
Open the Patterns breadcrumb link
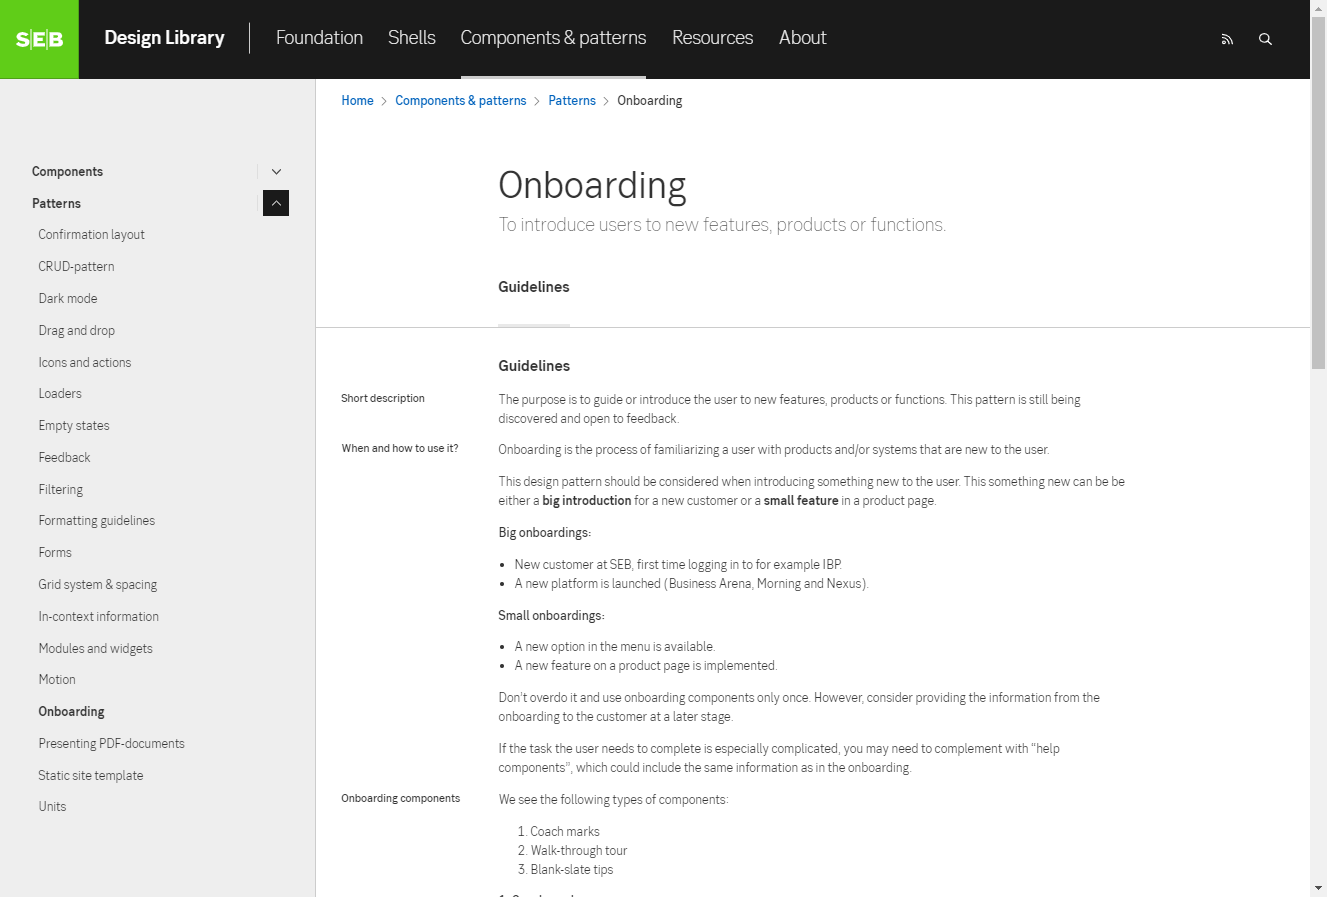572,100
